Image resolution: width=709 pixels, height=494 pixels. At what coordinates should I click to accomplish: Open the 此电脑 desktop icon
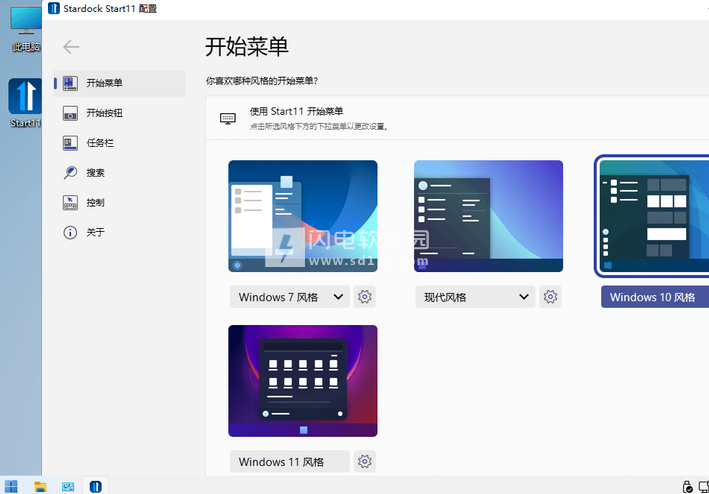26,28
